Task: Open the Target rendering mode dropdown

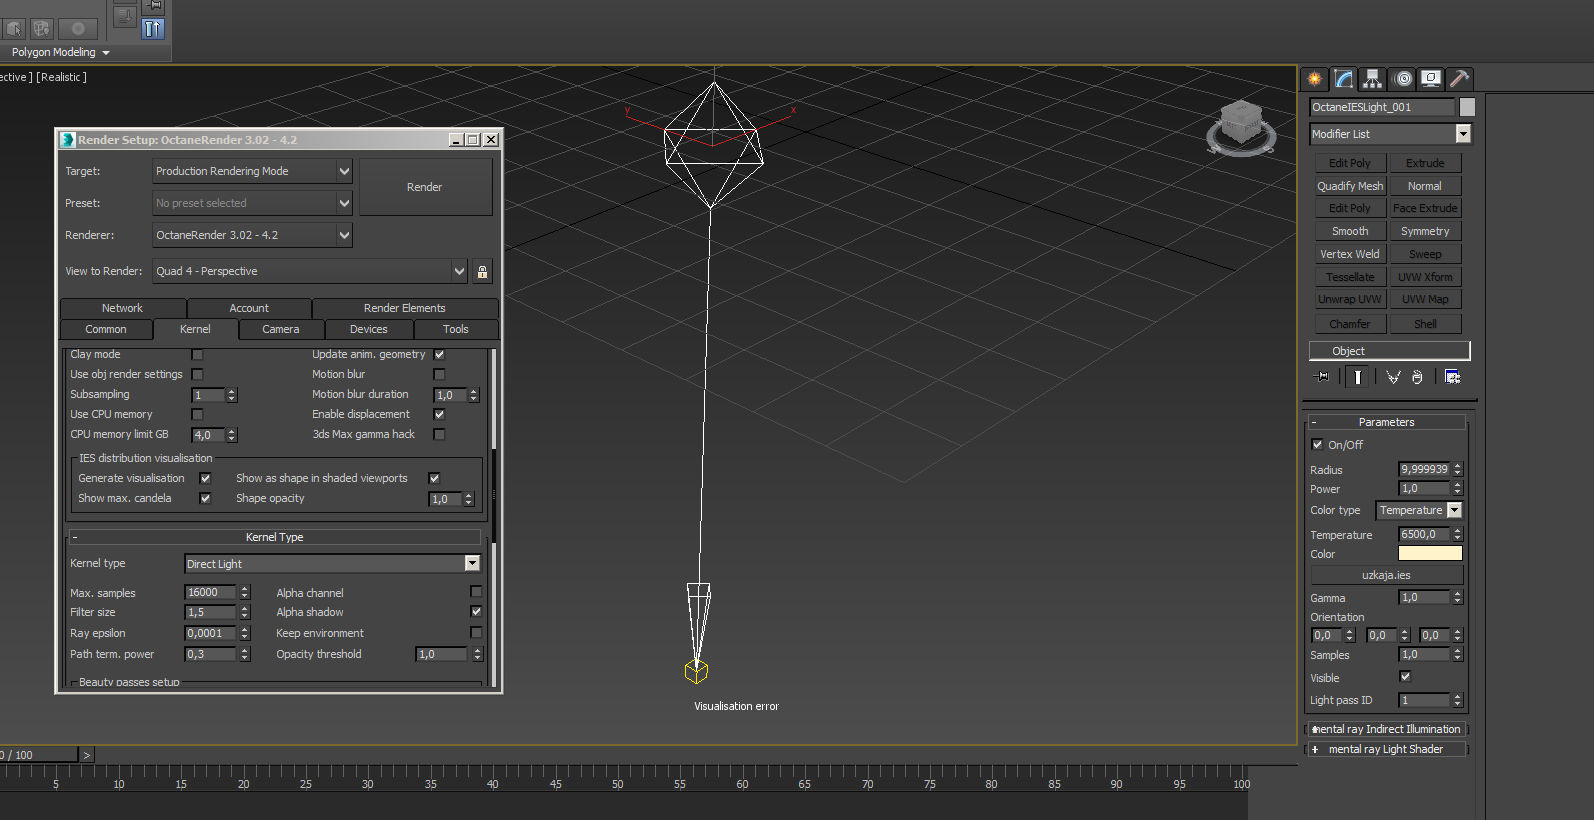Action: pyautogui.click(x=252, y=171)
